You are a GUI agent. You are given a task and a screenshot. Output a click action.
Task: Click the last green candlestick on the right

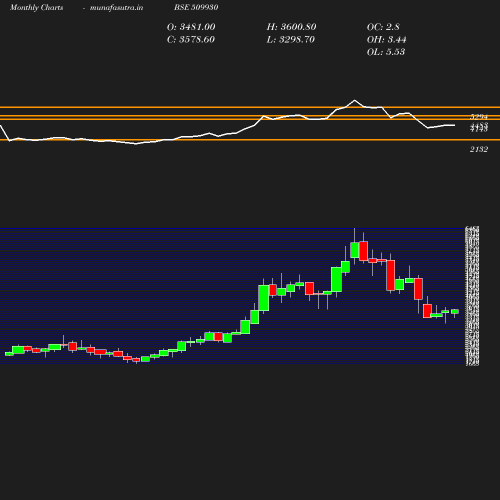point(455,312)
